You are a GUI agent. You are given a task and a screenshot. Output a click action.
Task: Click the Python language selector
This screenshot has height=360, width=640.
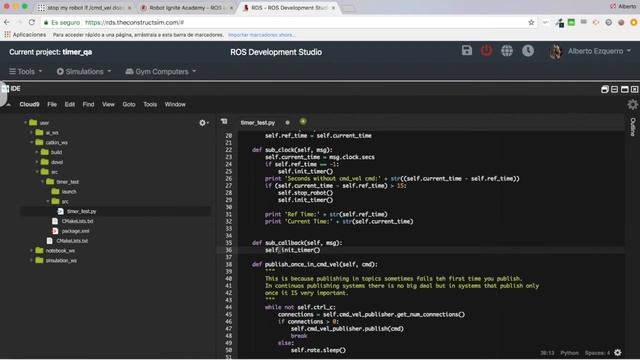(x=569, y=353)
